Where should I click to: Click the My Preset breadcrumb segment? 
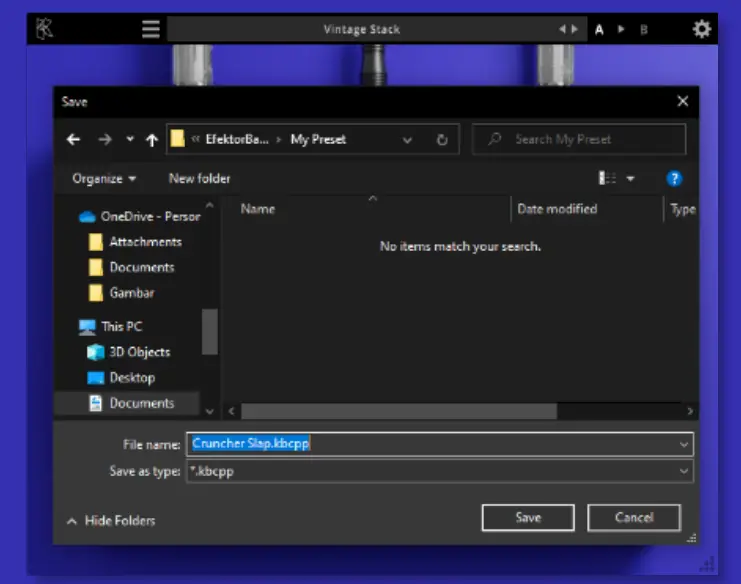click(318, 139)
